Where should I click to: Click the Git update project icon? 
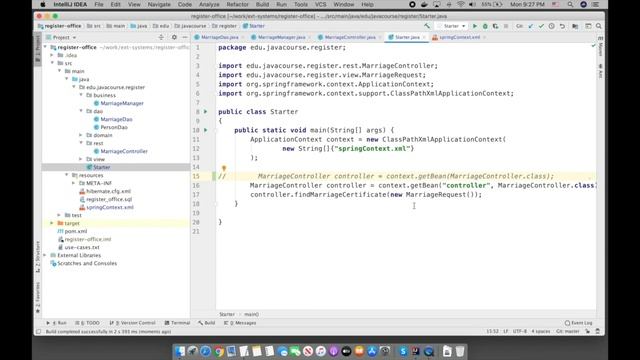(x=531, y=26)
